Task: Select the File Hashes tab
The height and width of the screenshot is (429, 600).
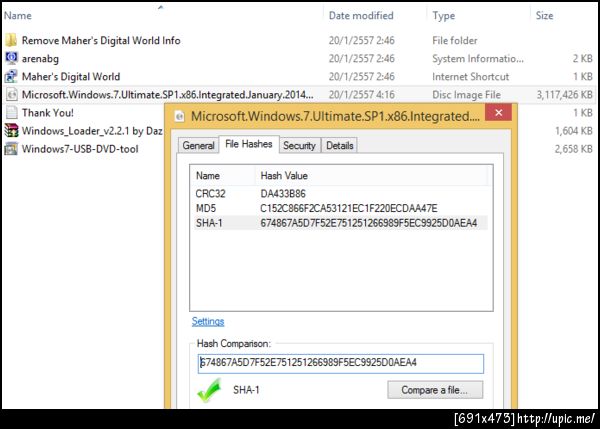Action: pos(249,144)
